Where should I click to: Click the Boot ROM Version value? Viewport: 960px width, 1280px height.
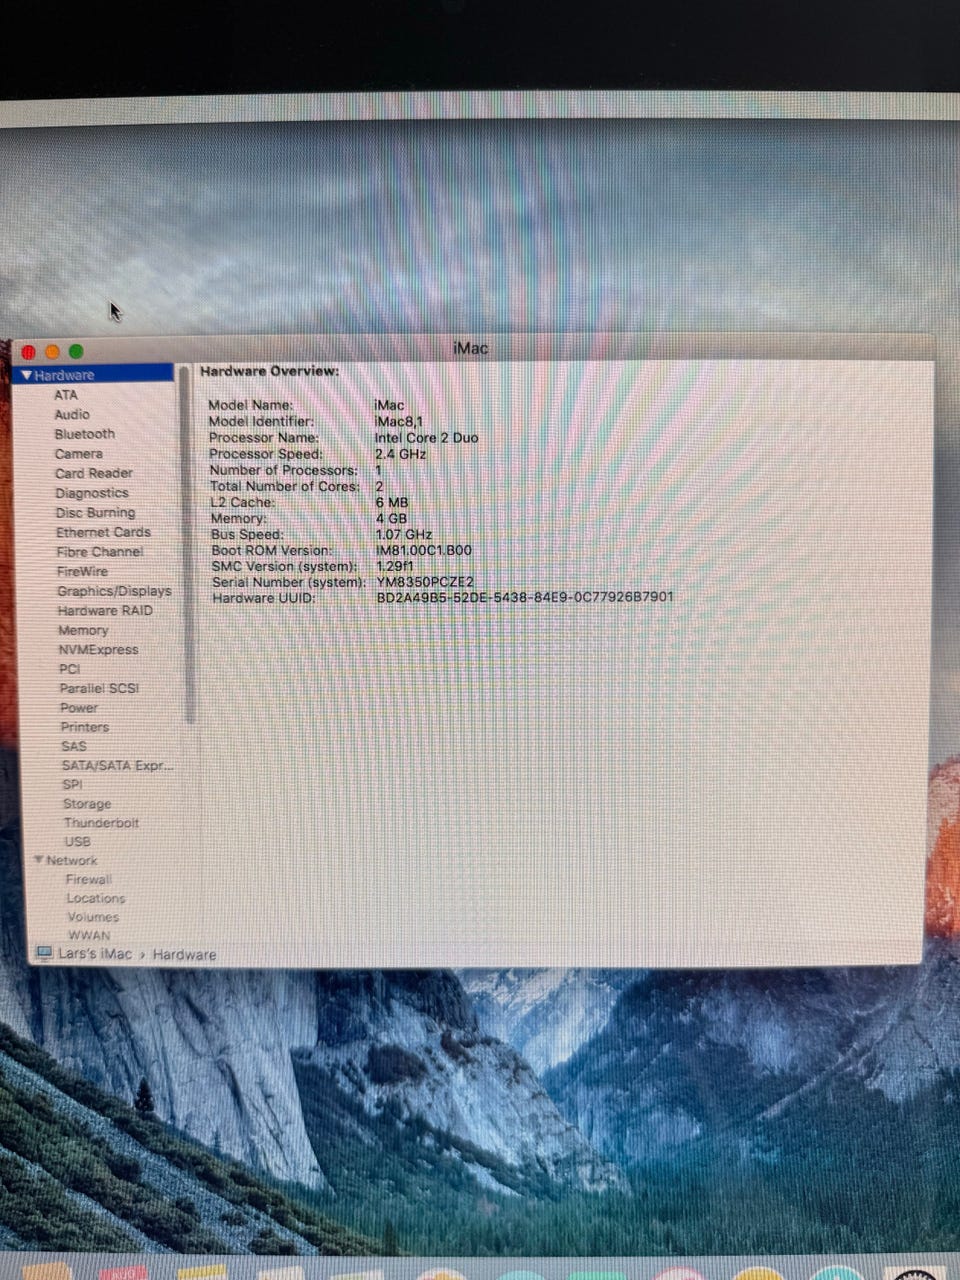[x=424, y=550]
